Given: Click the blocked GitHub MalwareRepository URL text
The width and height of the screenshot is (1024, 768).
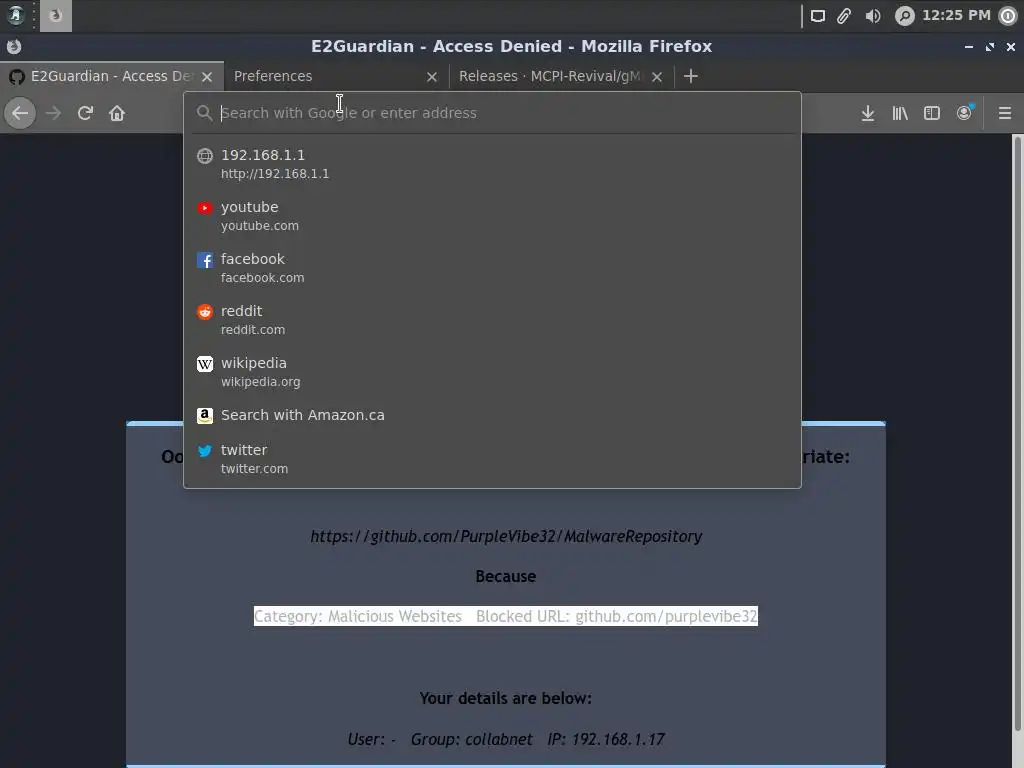Looking at the screenshot, I should click(506, 536).
